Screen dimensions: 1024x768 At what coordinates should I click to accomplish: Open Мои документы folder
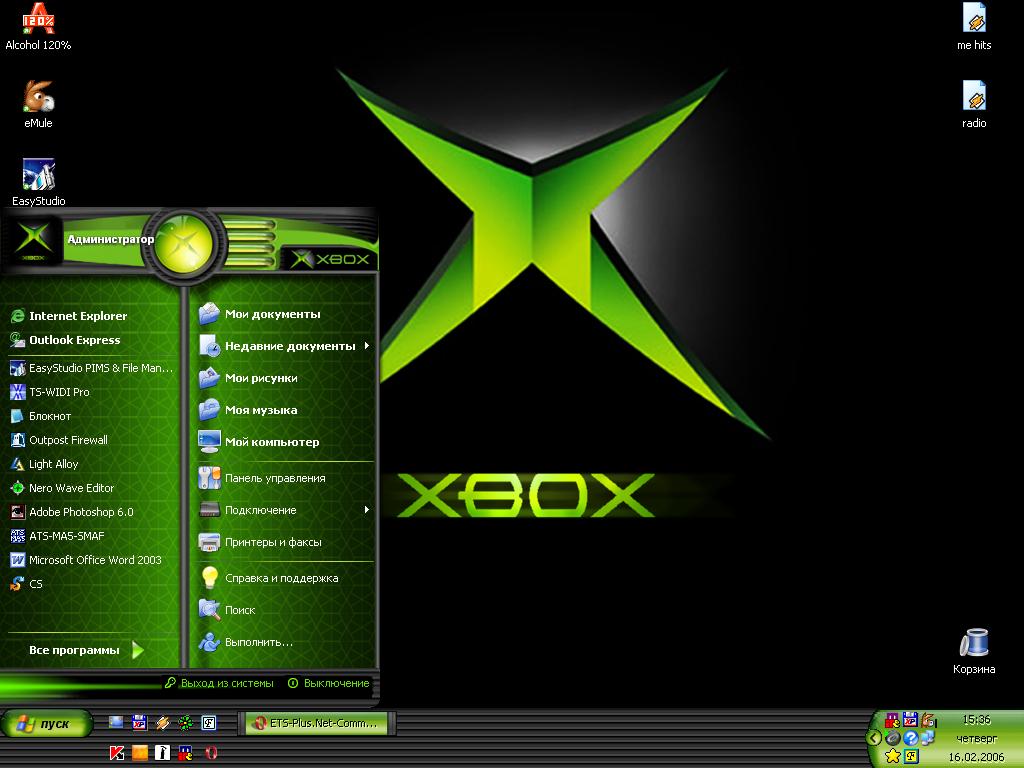(x=272, y=314)
